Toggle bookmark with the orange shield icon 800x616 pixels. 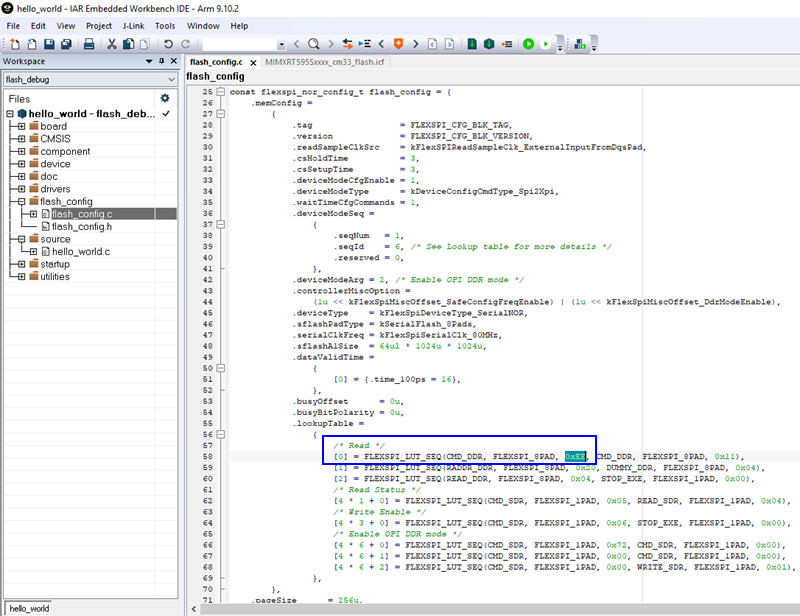(398, 44)
